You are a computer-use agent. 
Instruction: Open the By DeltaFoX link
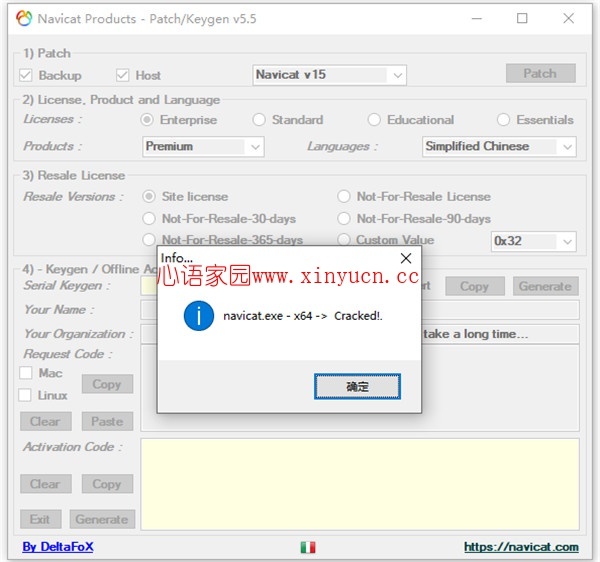pyautogui.click(x=58, y=547)
